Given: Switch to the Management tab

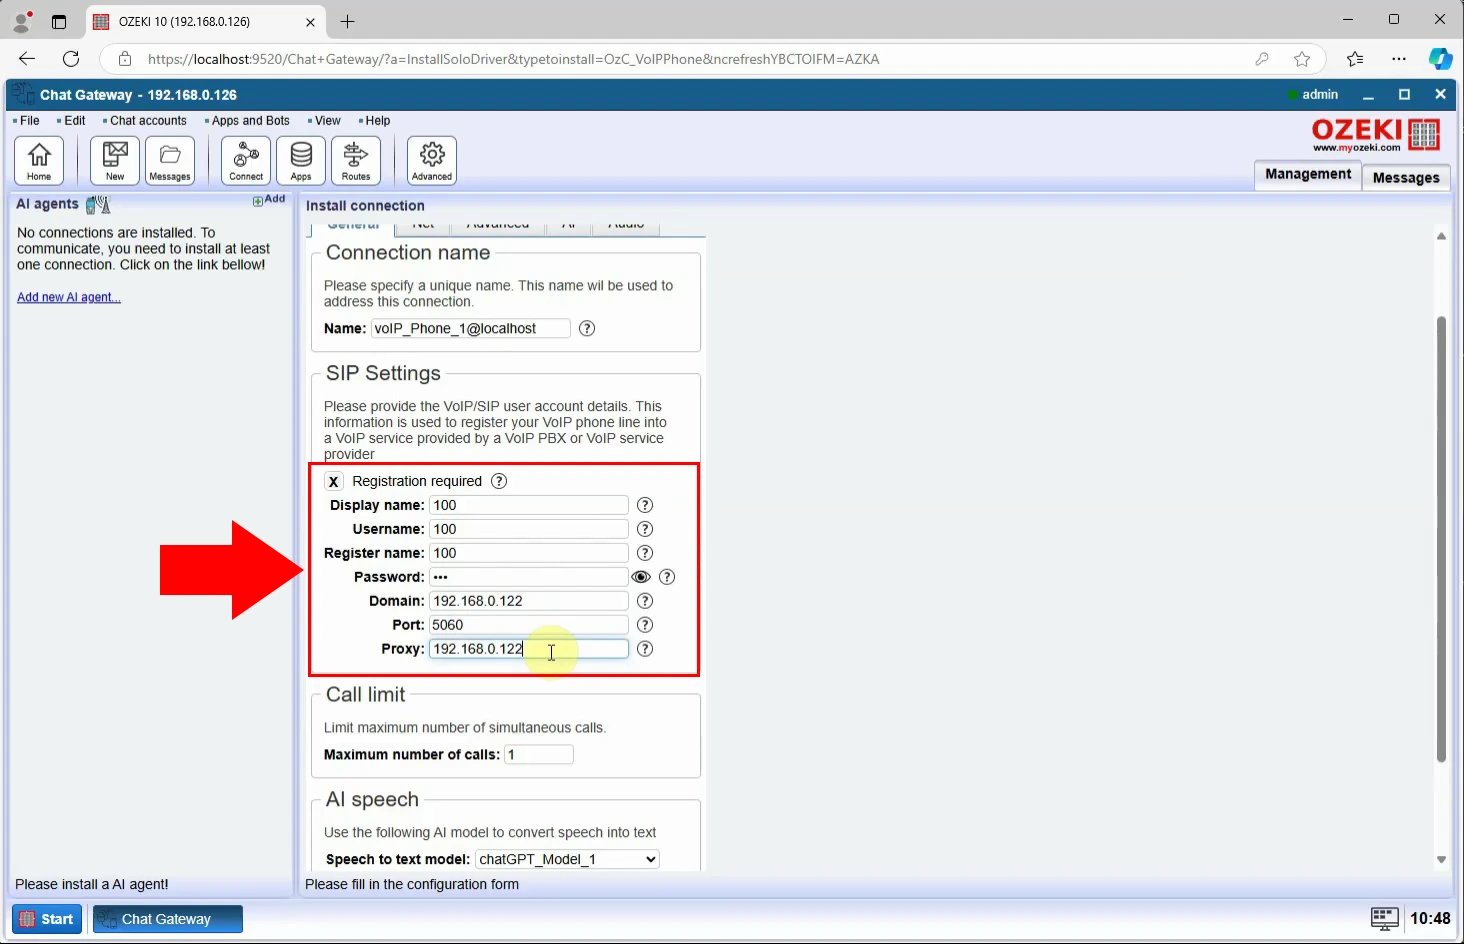Looking at the screenshot, I should [x=1307, y=174].
